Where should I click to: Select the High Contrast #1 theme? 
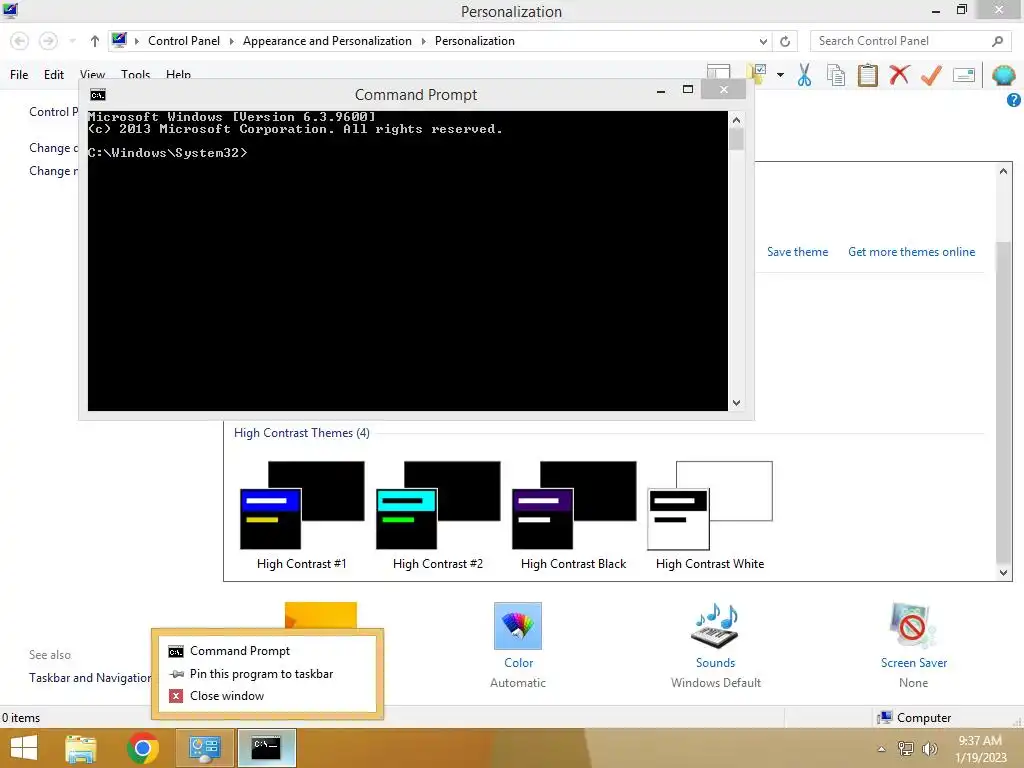click(x=302, y=516)
